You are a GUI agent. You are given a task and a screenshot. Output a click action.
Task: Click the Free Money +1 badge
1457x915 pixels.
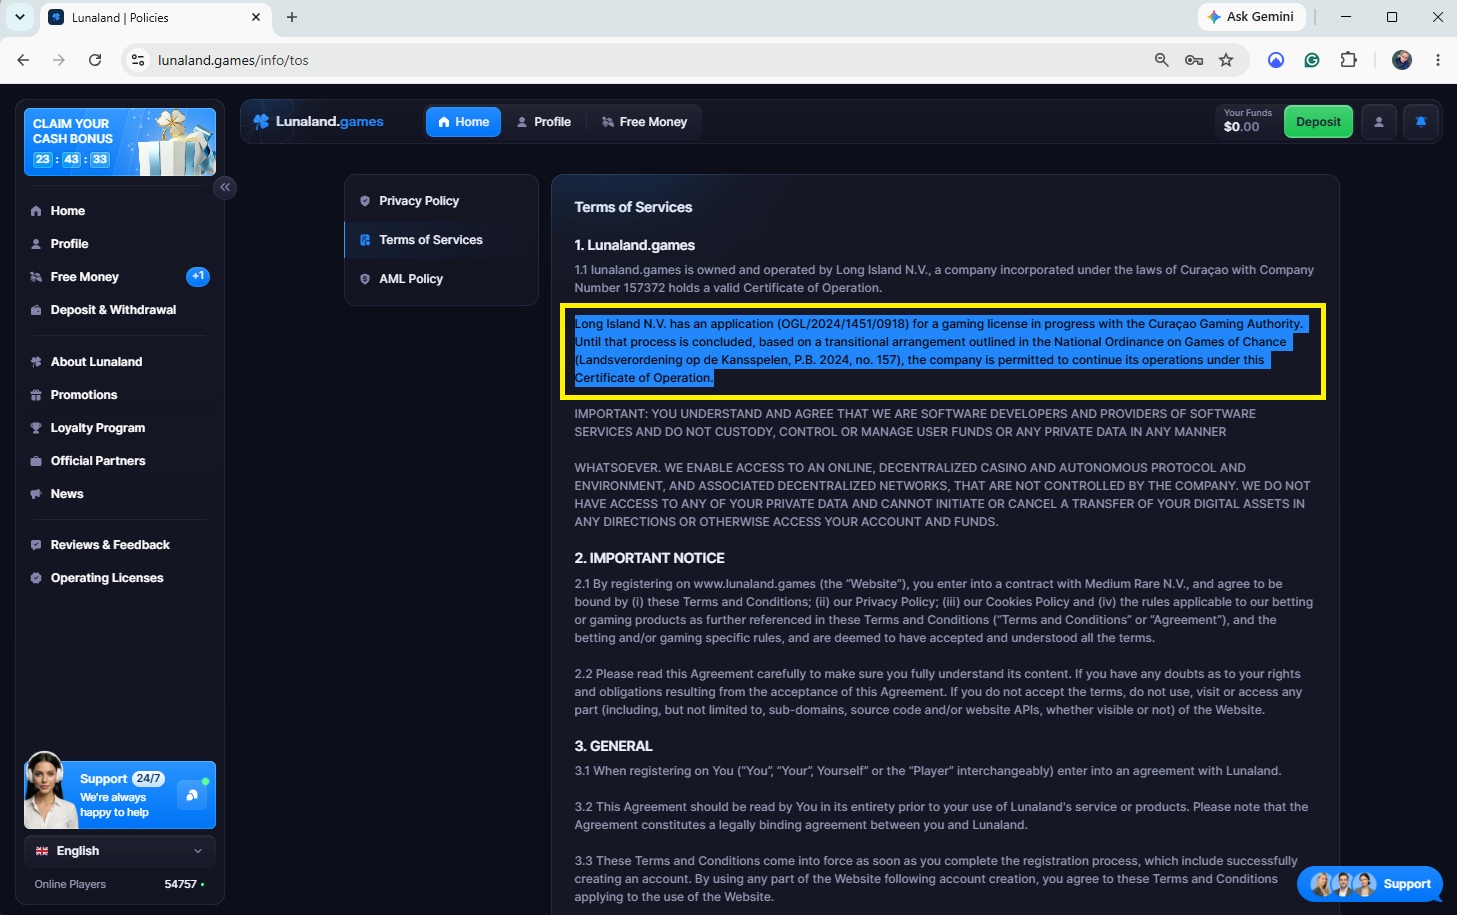coord(198,276)
